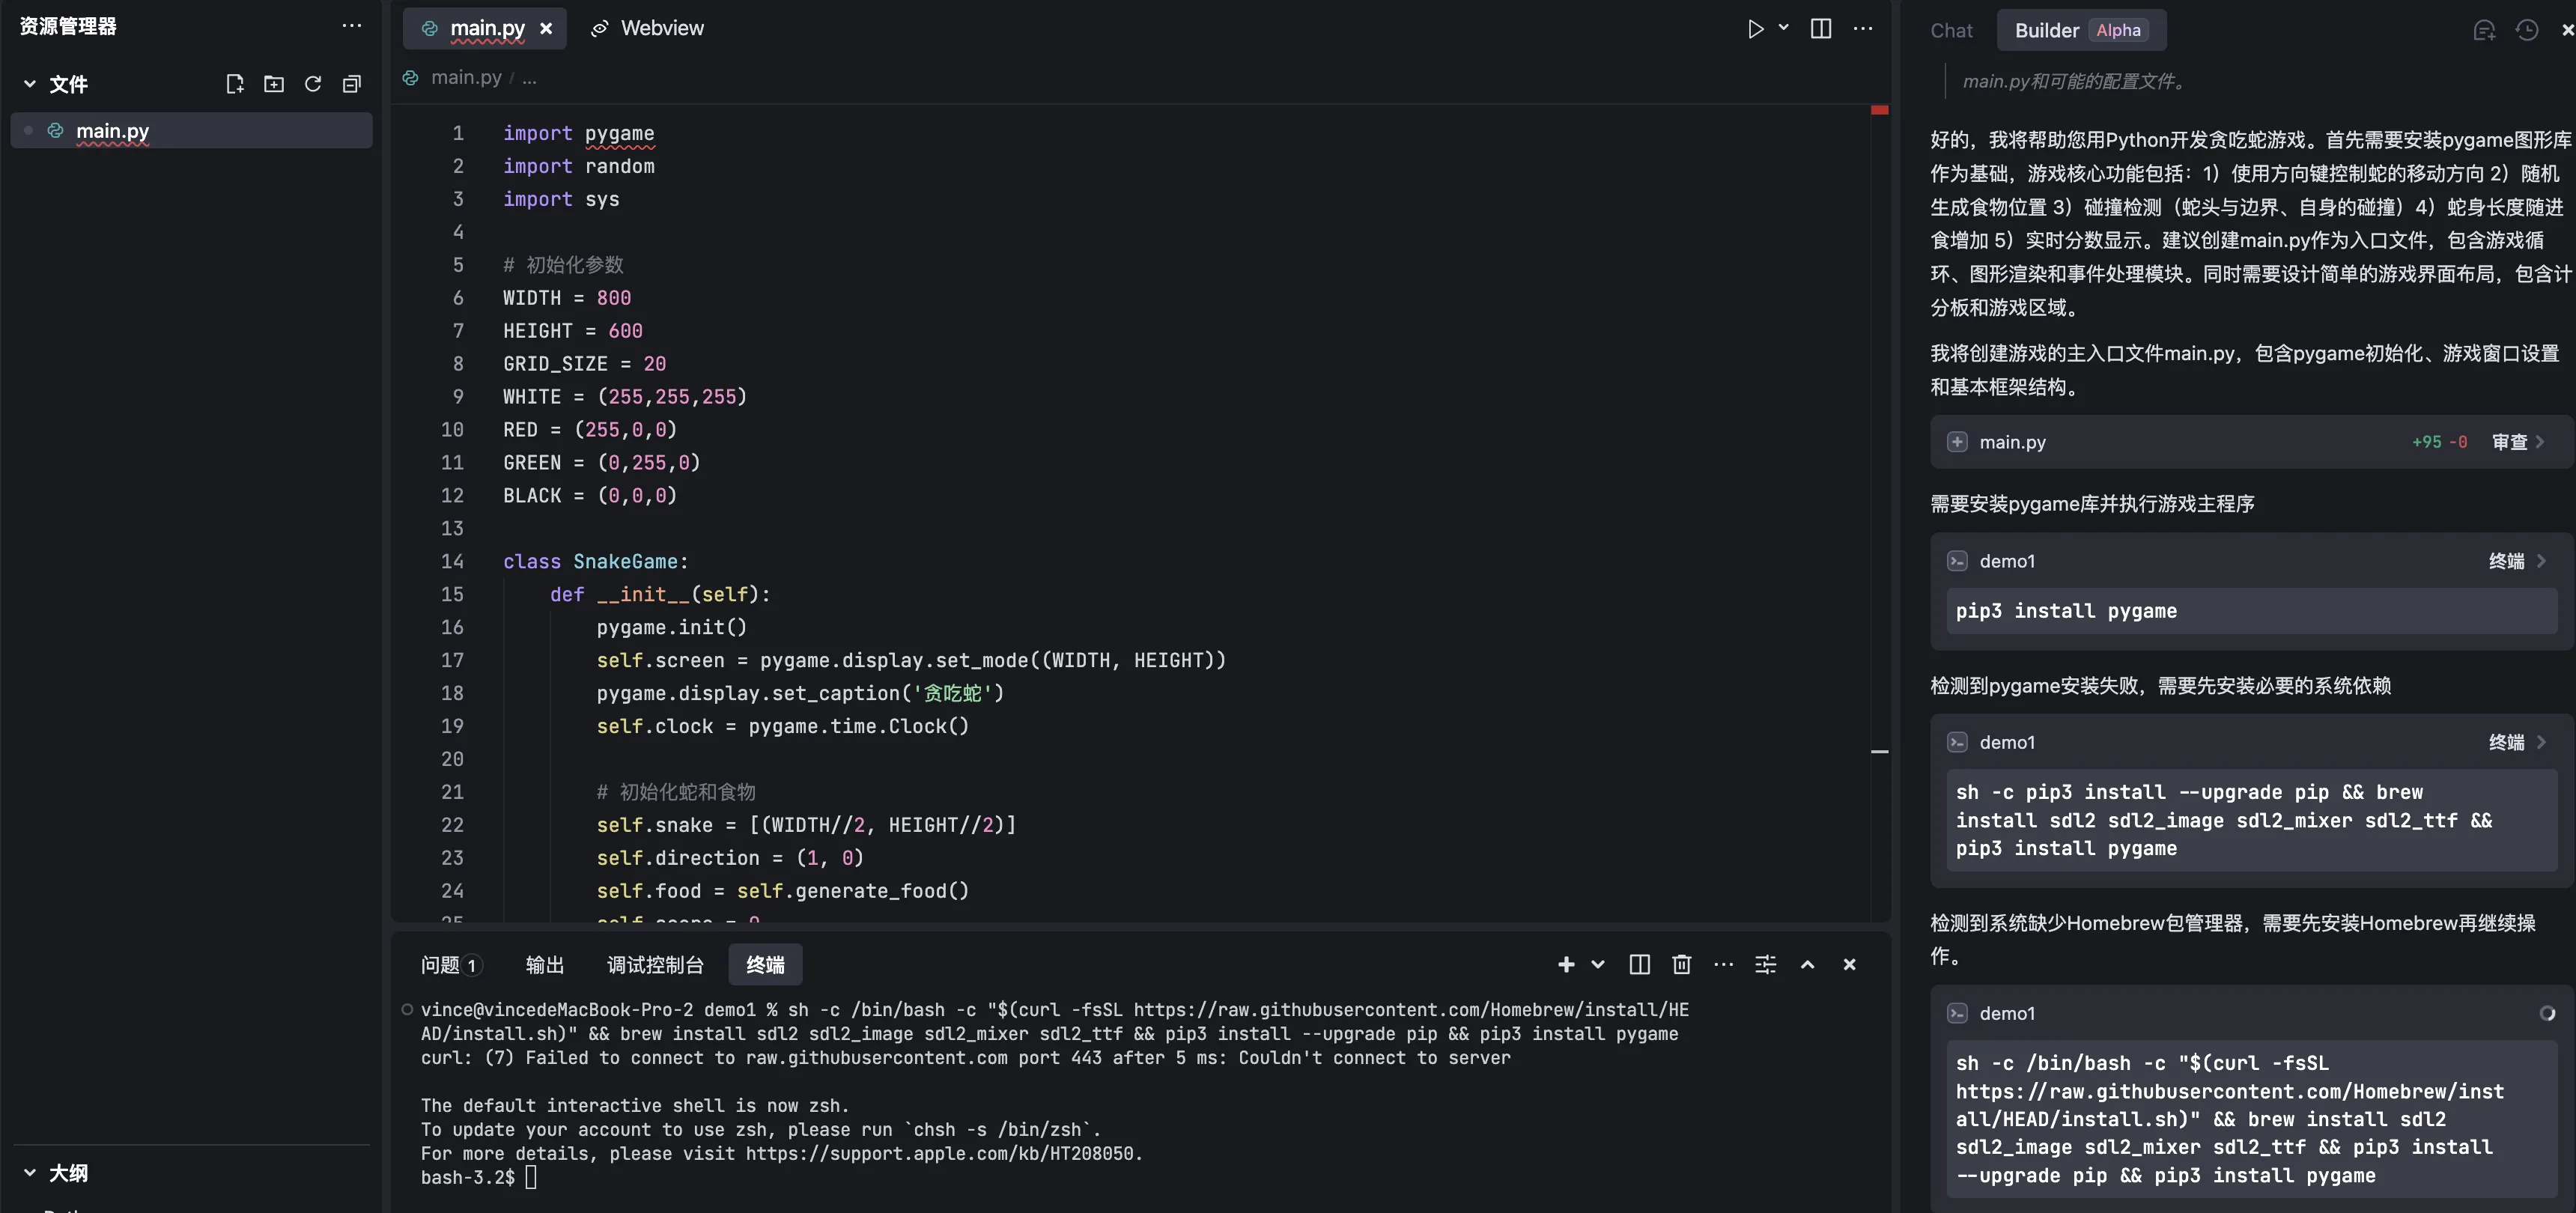Maximize terminal panel with up chevron
The height and width of the screenshot is (1213, 2576).
coord(1807,964)
